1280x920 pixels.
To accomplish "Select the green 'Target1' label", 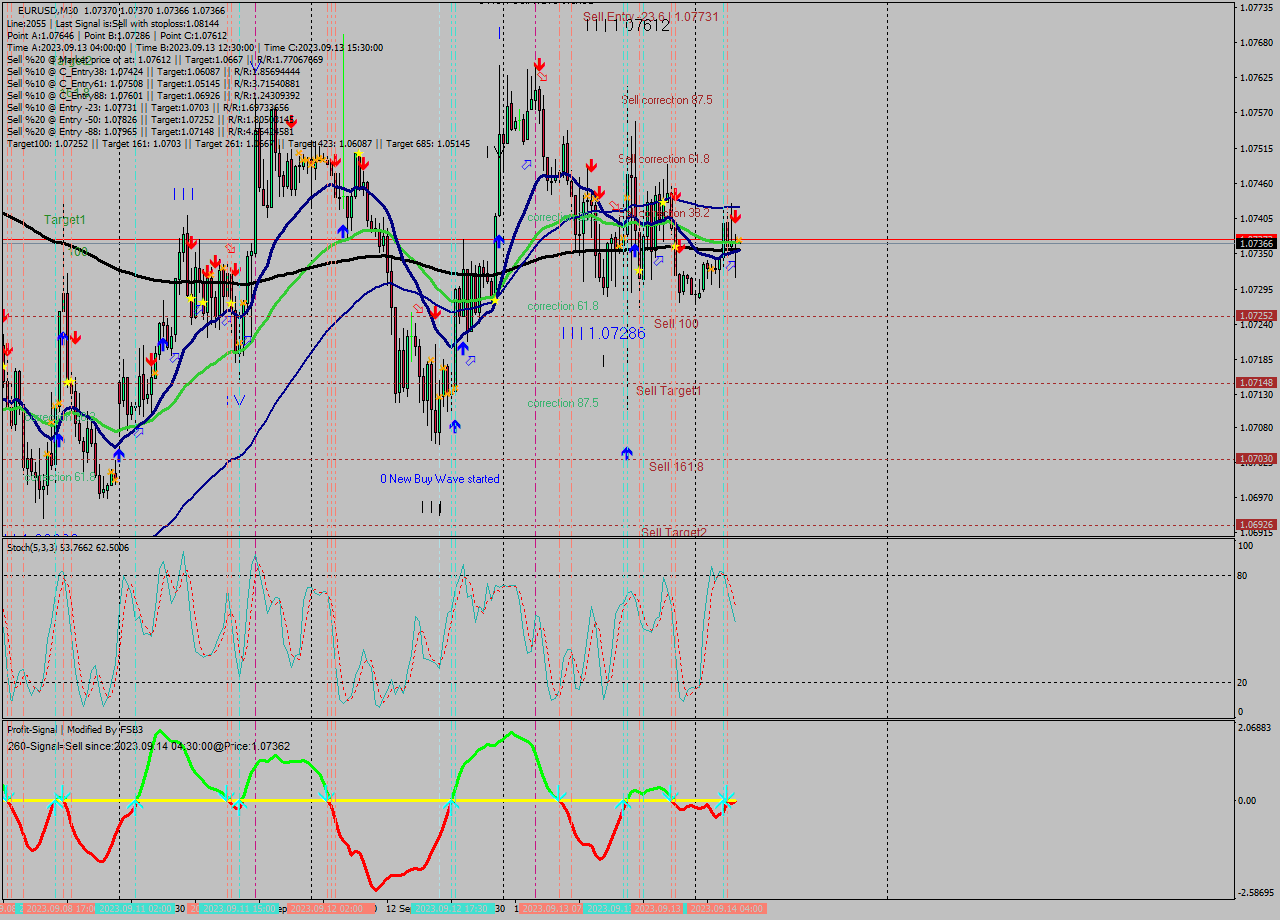I will coord(65,219).
